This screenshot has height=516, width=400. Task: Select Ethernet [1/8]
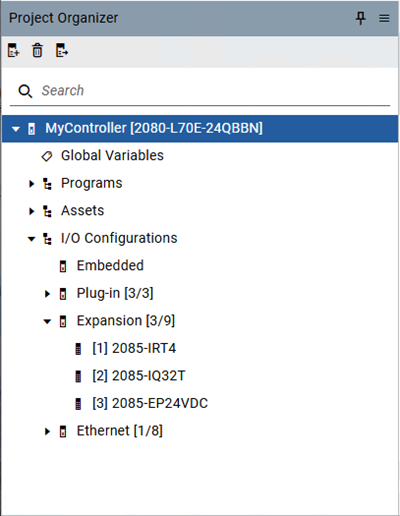120,431
